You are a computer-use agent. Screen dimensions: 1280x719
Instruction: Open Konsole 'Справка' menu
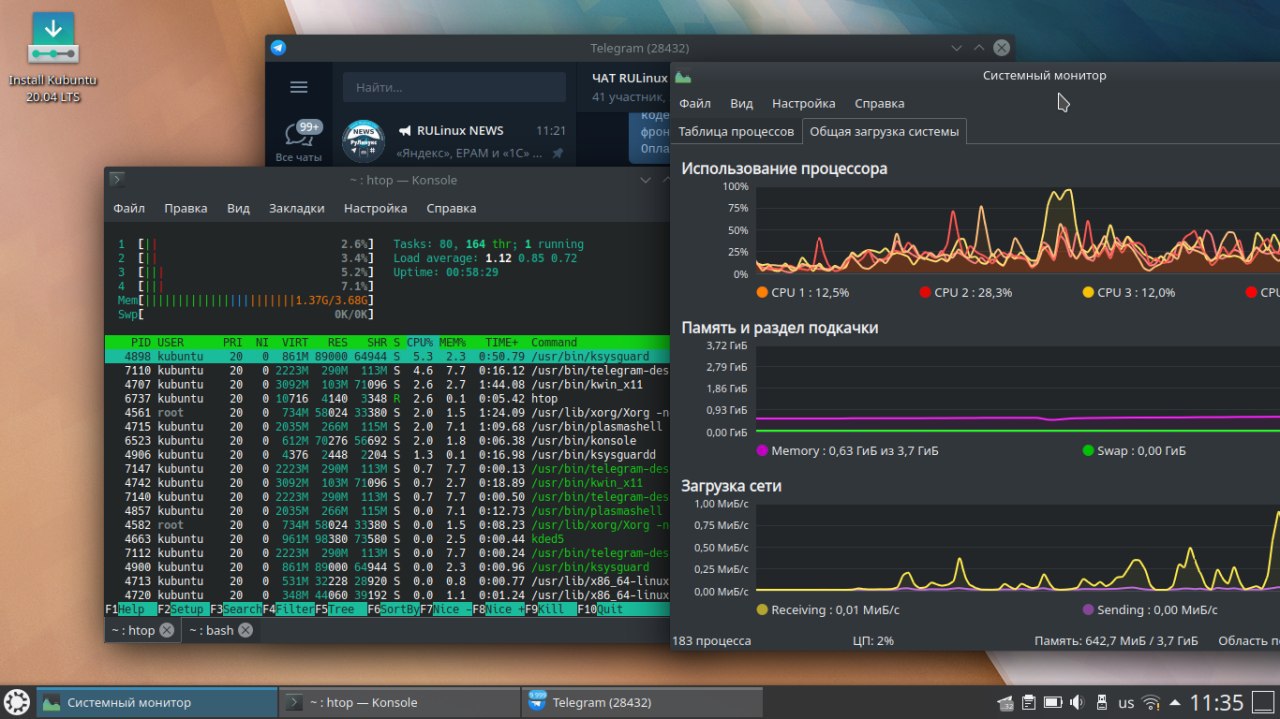(451, 208)
